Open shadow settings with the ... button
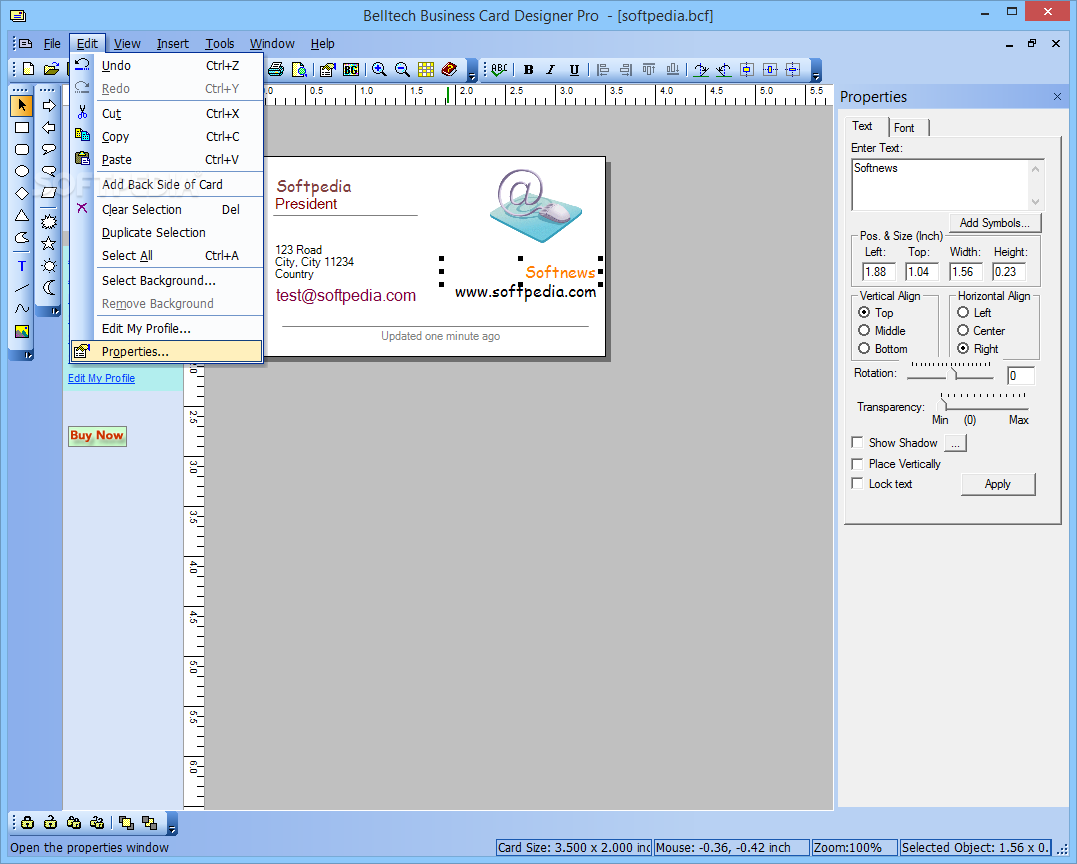 955,444
